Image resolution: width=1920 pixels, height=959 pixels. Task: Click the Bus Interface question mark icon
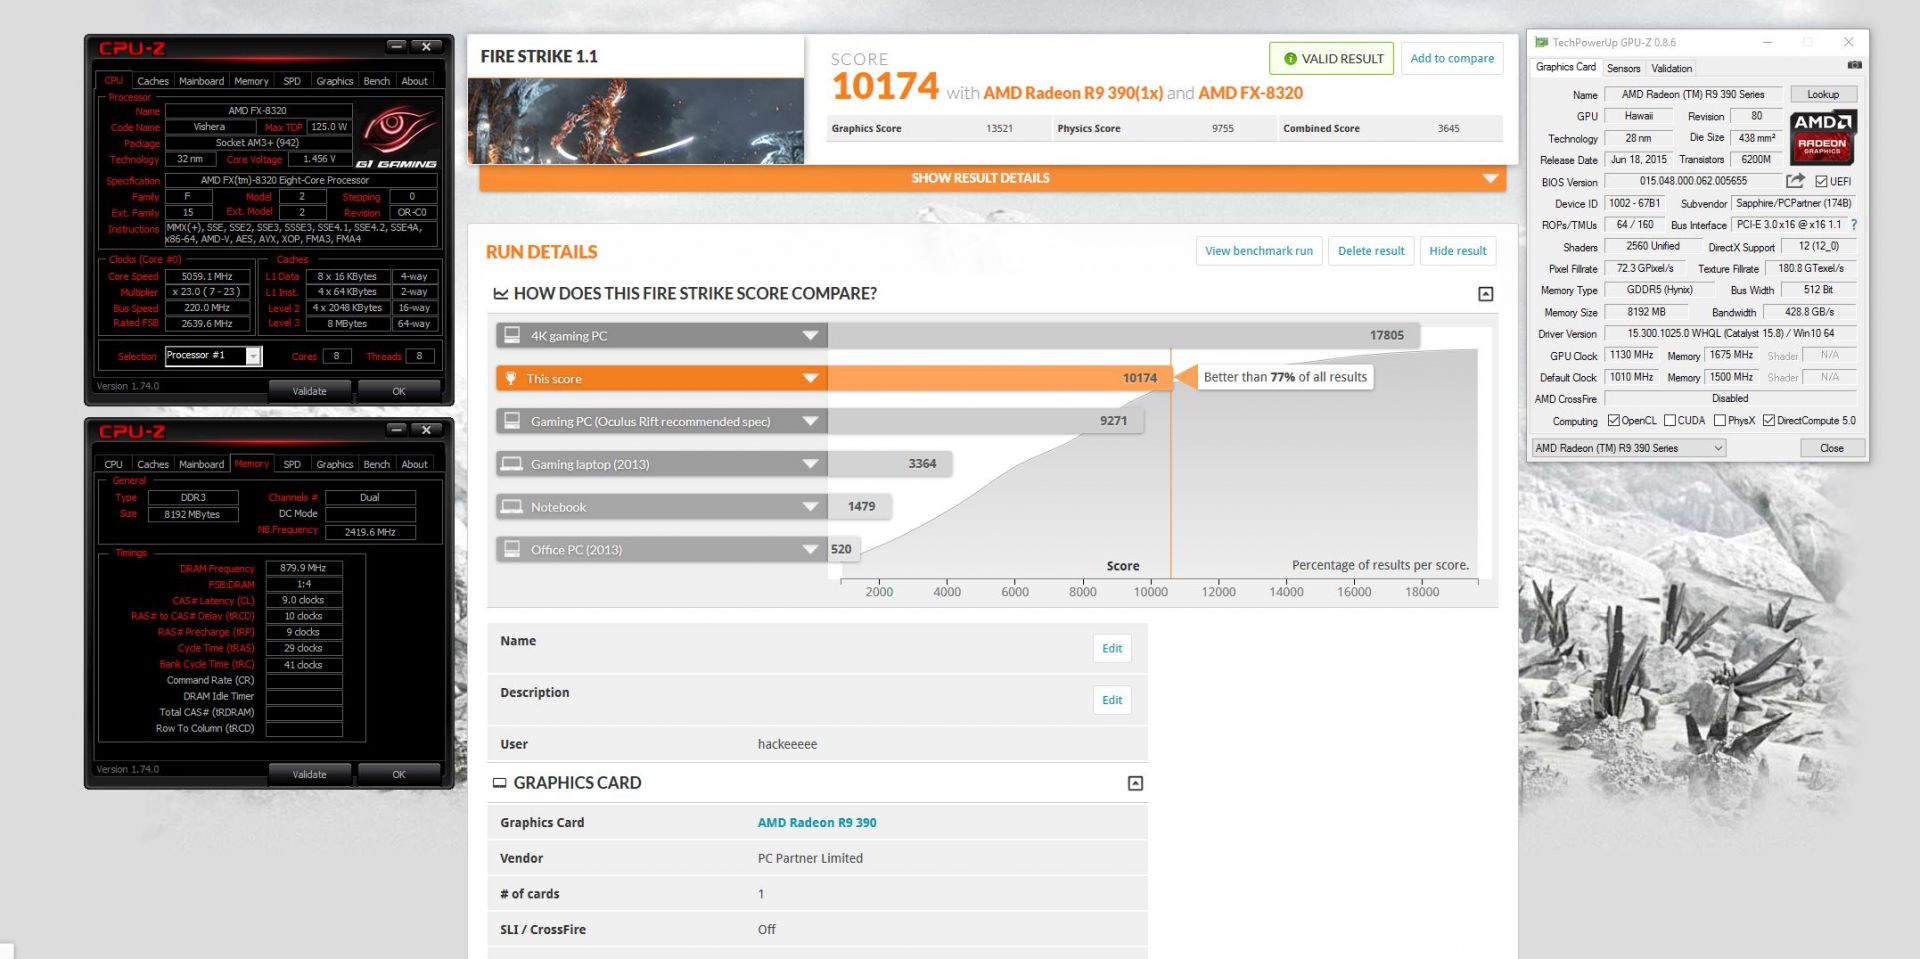pyautogui.click(x=1853, y=225)
